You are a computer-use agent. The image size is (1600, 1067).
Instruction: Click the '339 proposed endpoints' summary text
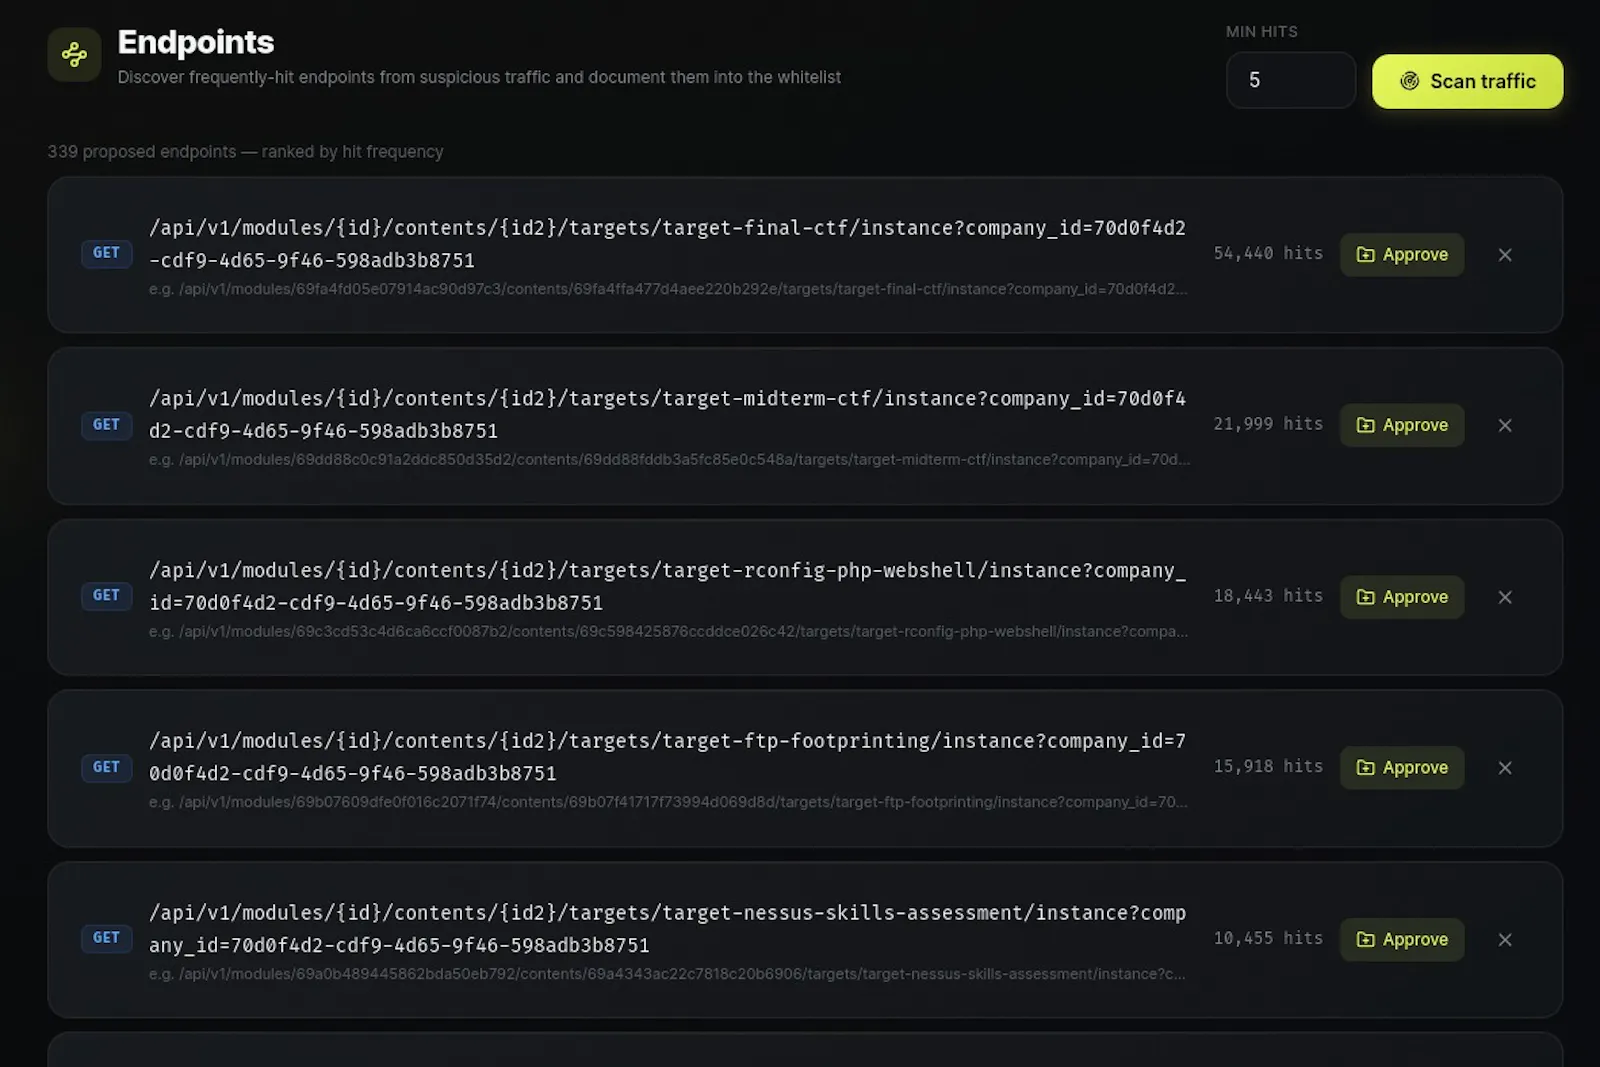[245, 152]
